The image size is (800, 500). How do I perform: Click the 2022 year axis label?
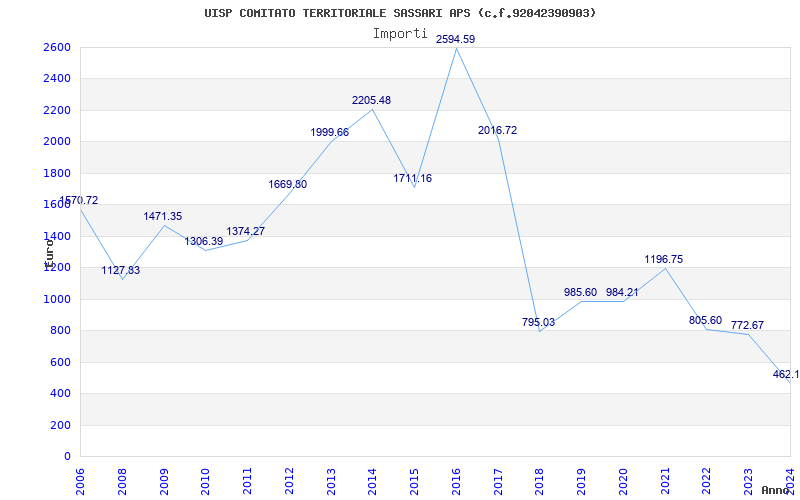[707, 481]
